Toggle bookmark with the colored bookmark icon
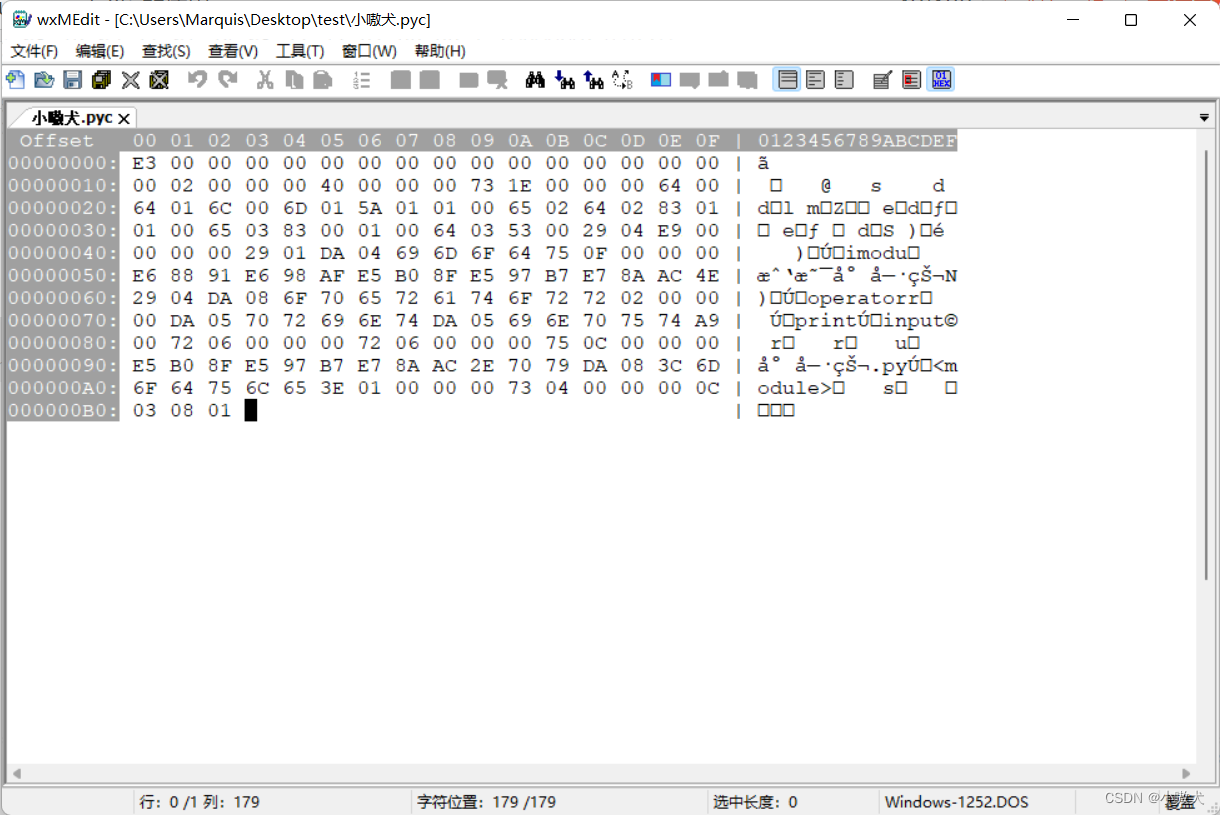The width and height of the screenshot is (1220, 815). pyautogui.click(x=661, y=80)
